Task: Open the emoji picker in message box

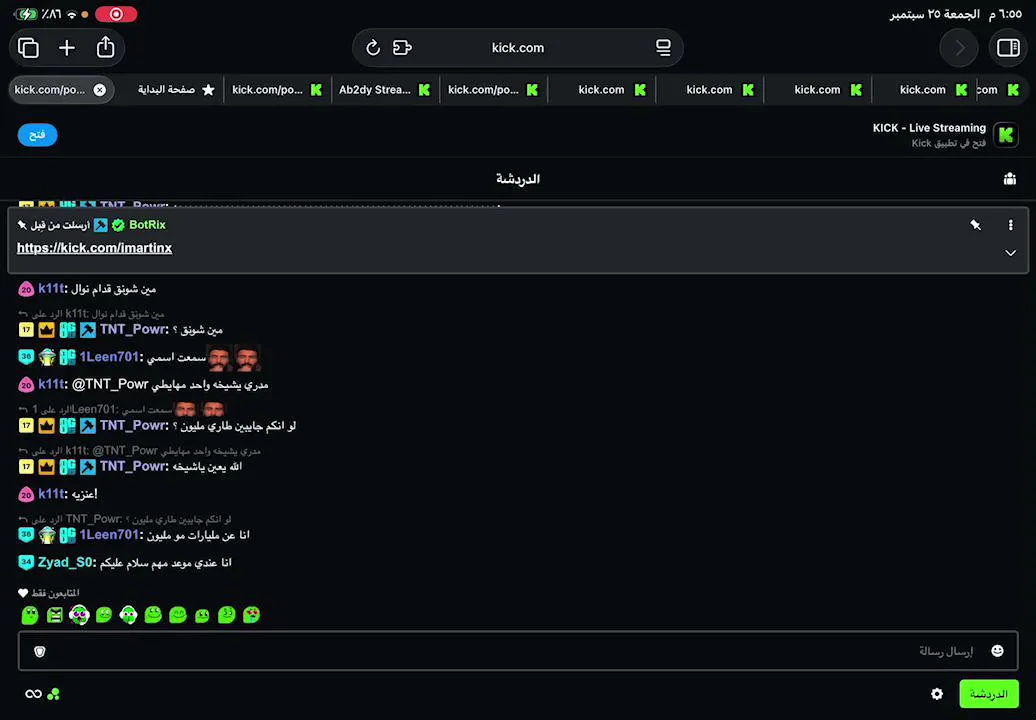Action: (997, 651)
